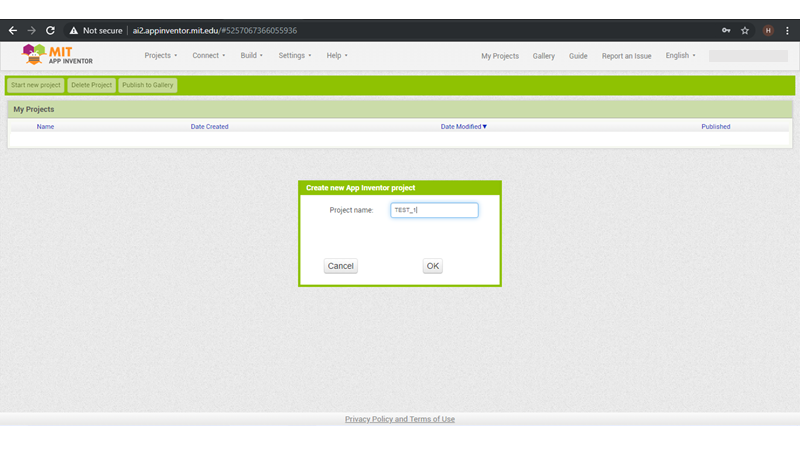
Task: Cancel the new project dialog
Action: point(340,266)
